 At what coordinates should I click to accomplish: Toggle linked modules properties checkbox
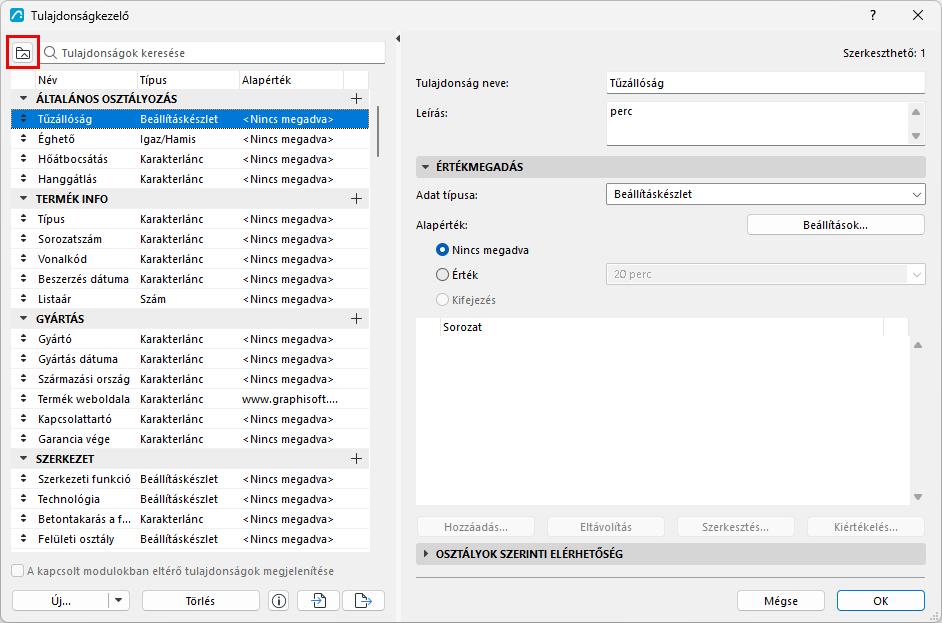pyautogui.click(x=17, y=571)
